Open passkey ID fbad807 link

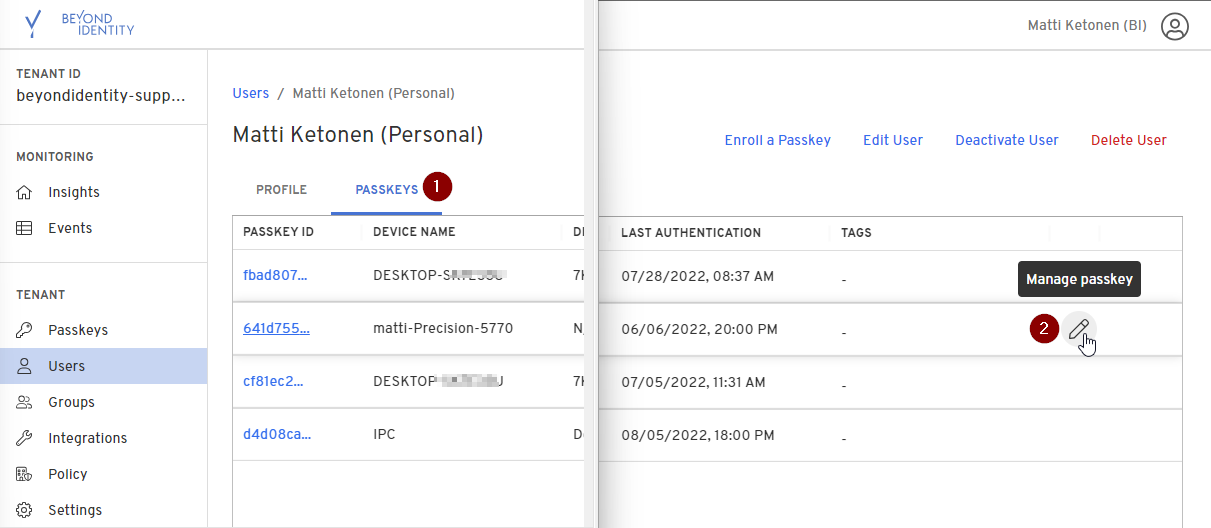(x=275, y=276)
